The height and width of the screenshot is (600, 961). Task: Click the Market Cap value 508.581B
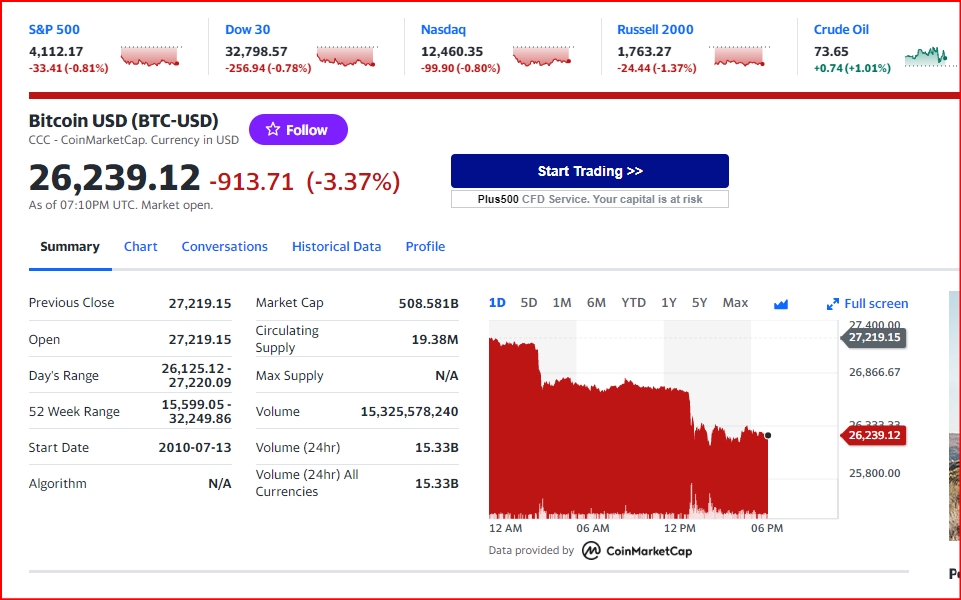pyautogui.click(x=428, y=303)
